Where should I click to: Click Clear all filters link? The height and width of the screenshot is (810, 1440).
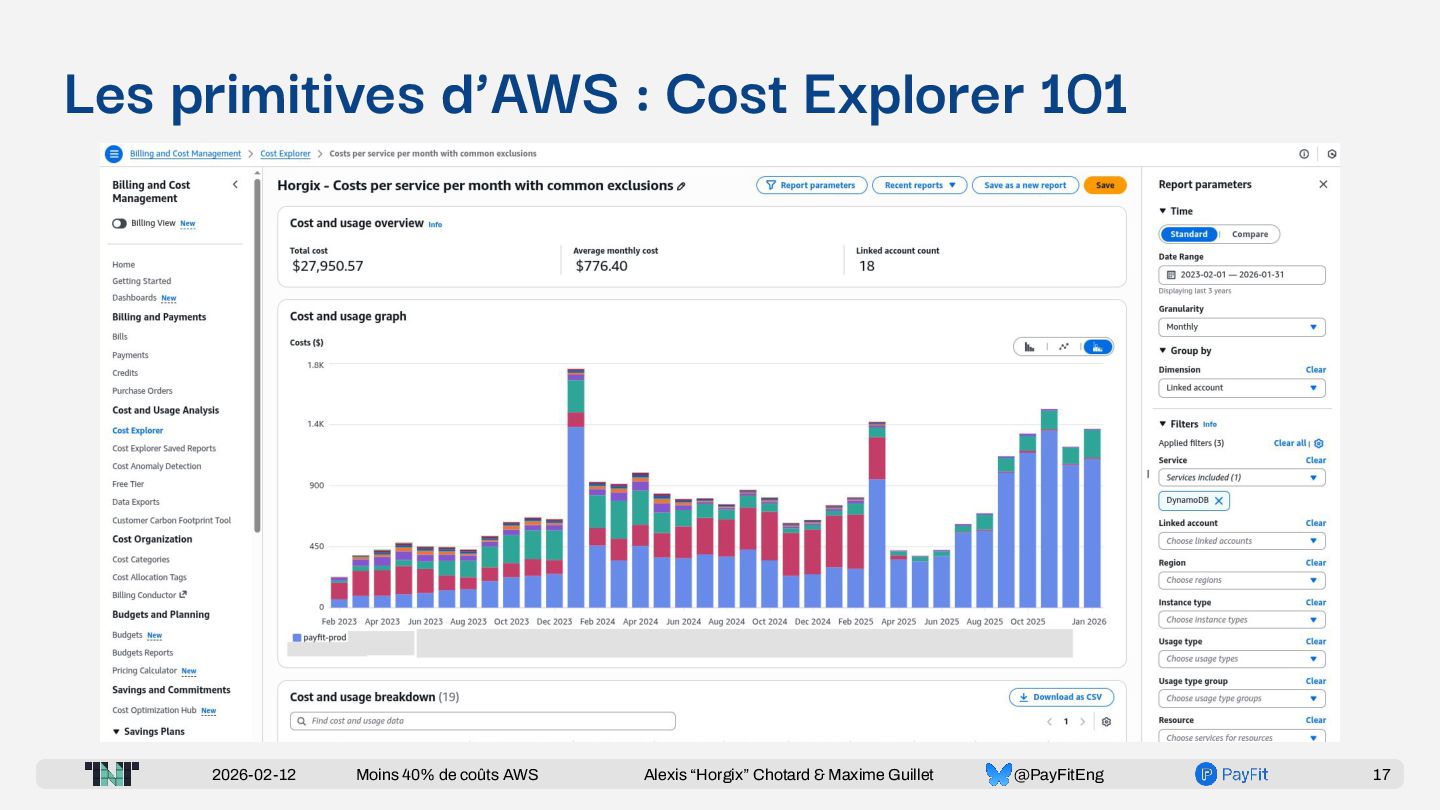click(x=1290, y=443)
